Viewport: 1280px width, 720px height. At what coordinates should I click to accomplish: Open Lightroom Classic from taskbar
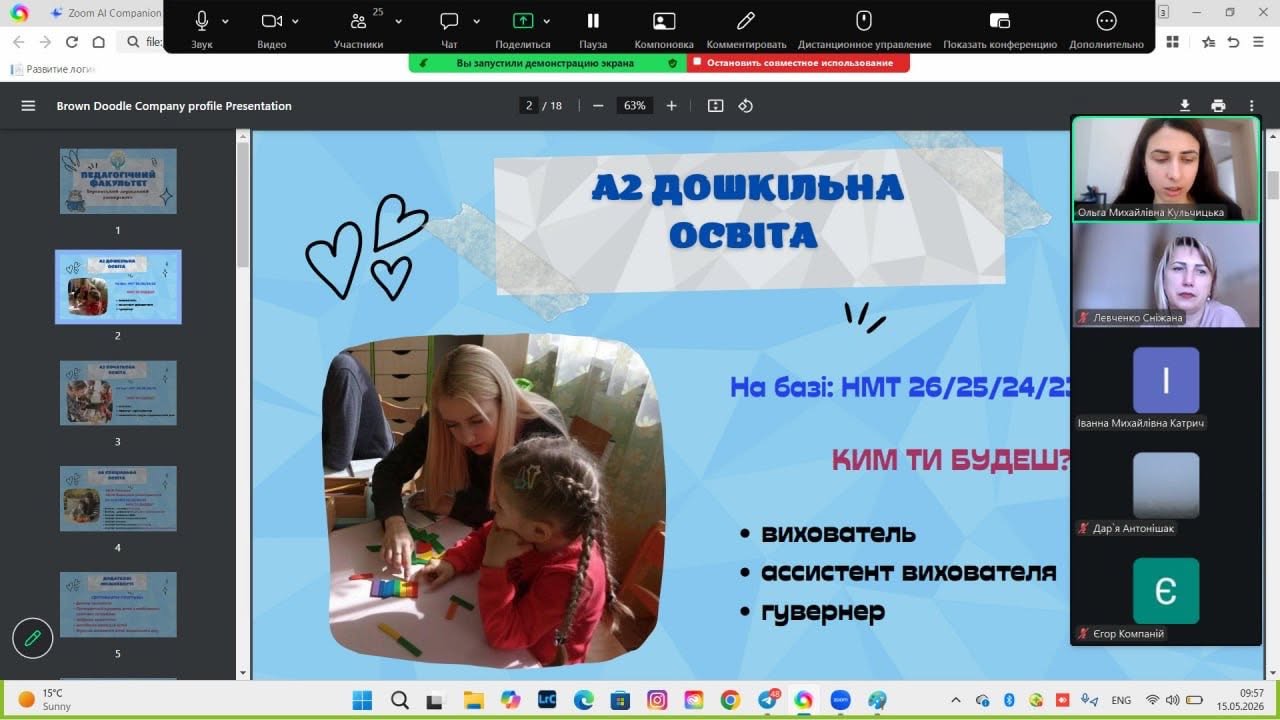coord(547,700)
